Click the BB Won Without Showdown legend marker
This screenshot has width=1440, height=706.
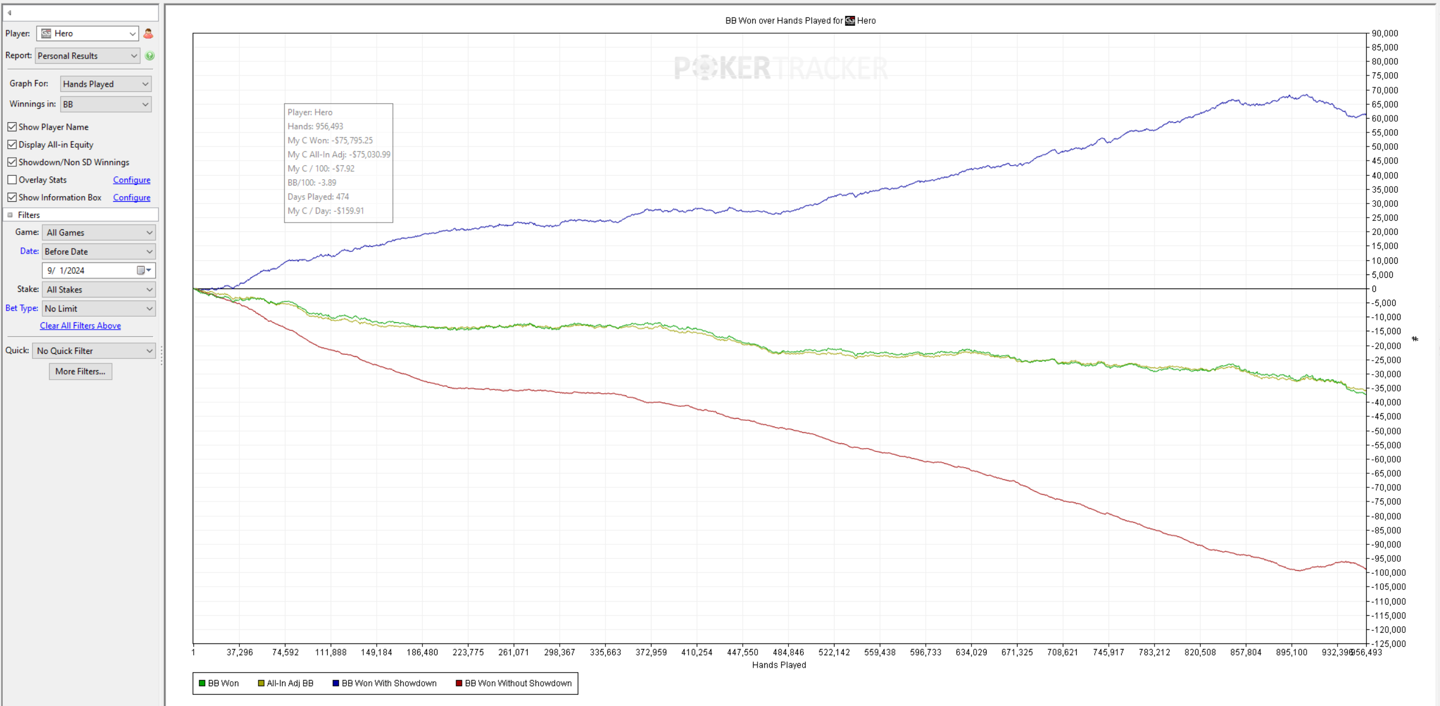coord(459,684)
